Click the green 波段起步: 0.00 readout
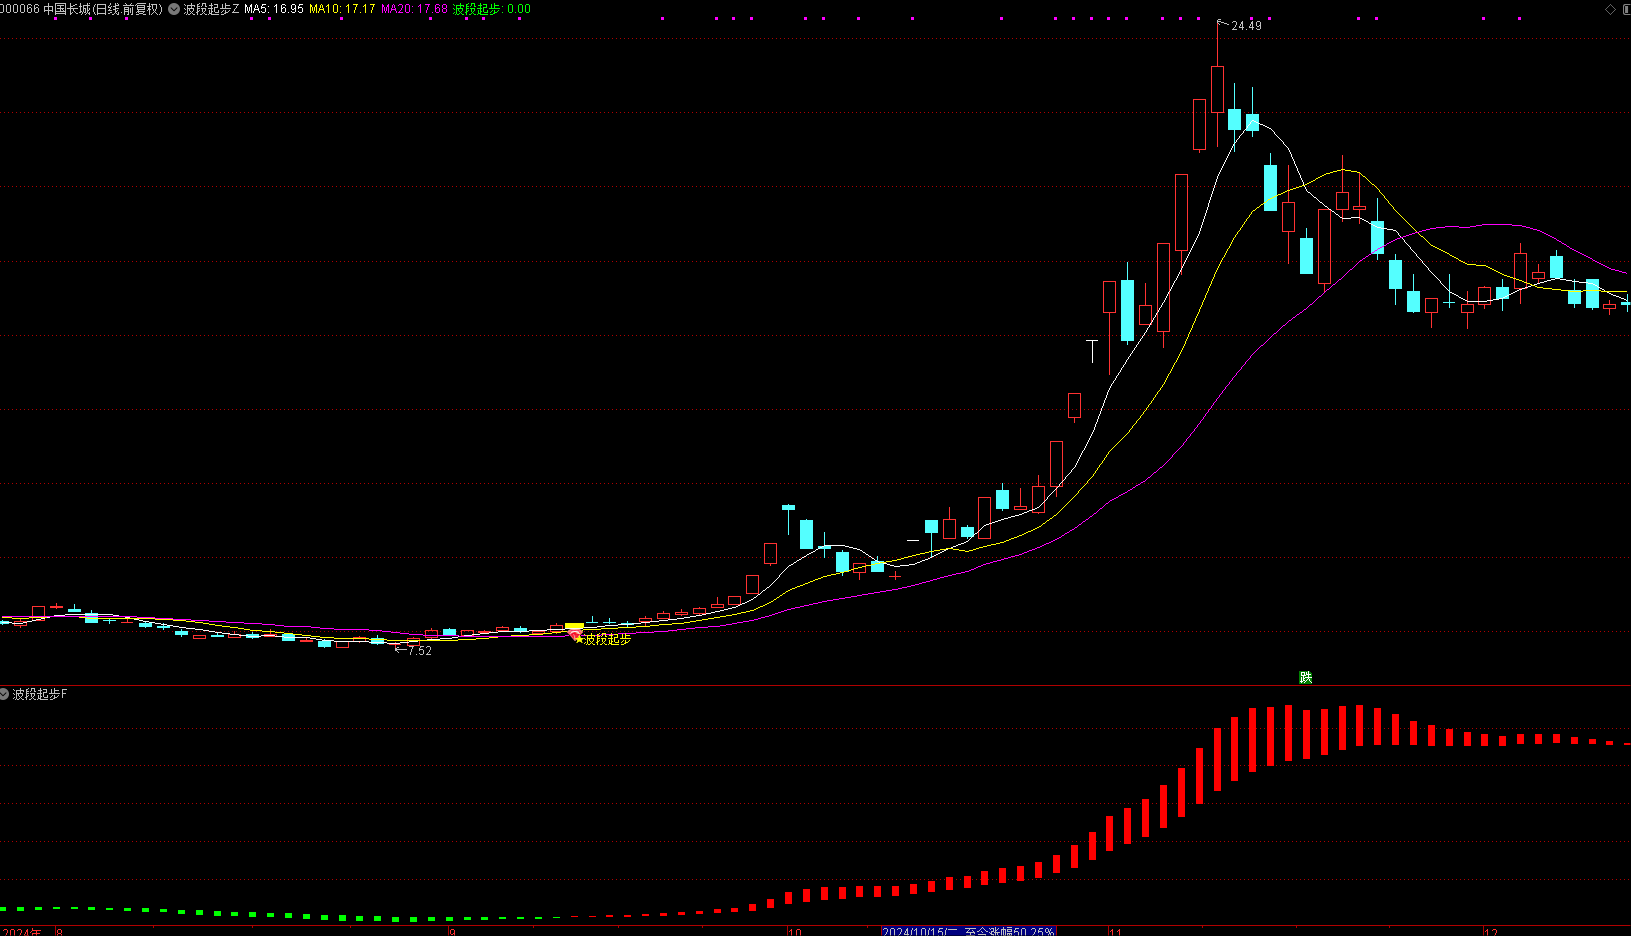Viewport: 1631px width, 936px height. (x=492, y=9)
